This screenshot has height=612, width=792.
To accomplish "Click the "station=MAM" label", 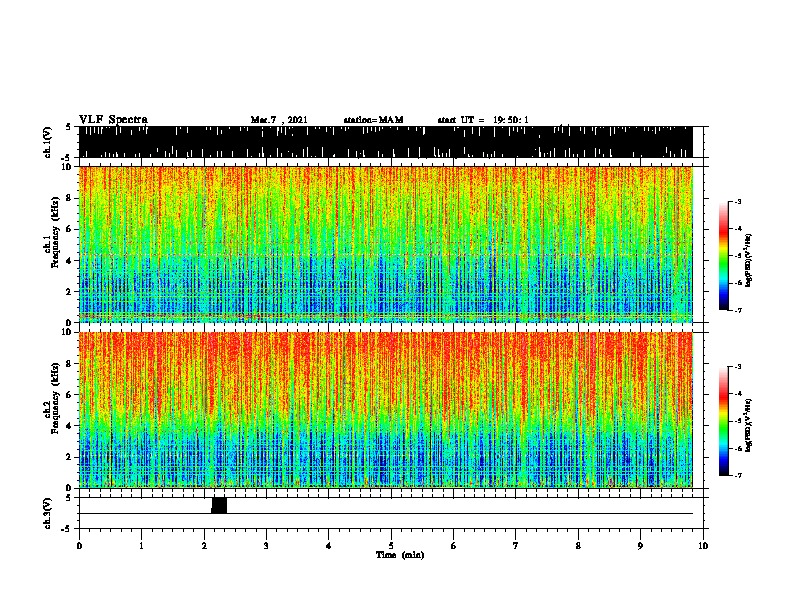I will coord(373,120).
